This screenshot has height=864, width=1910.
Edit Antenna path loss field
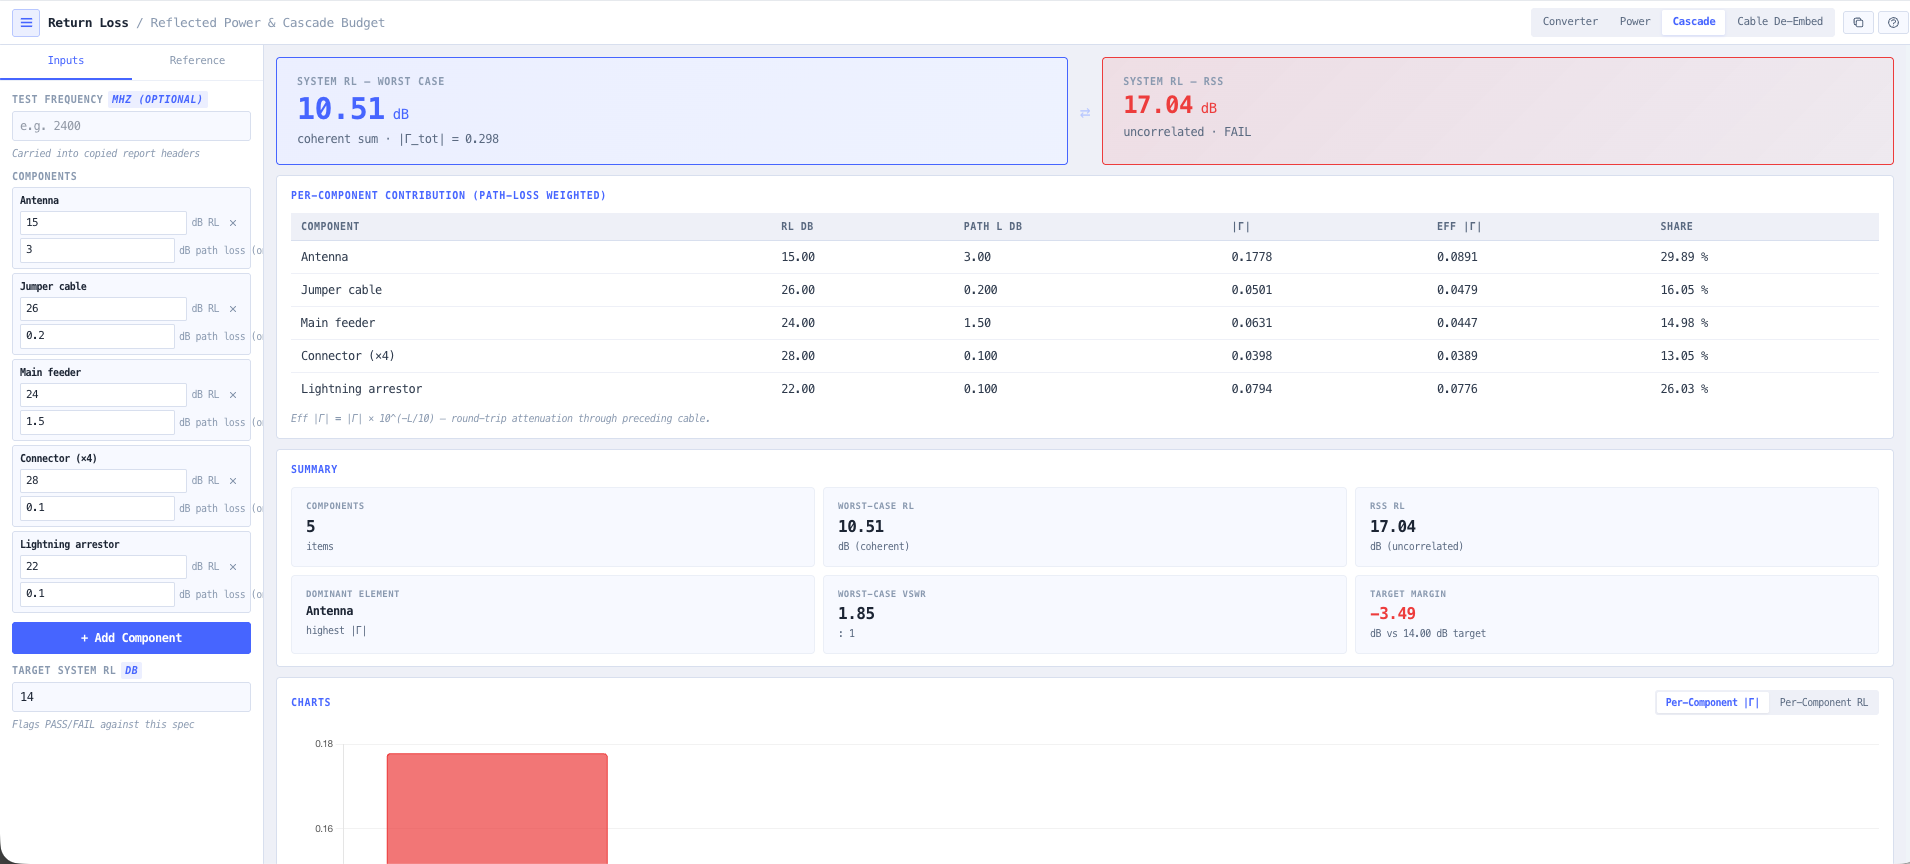(x=97, y=250)
